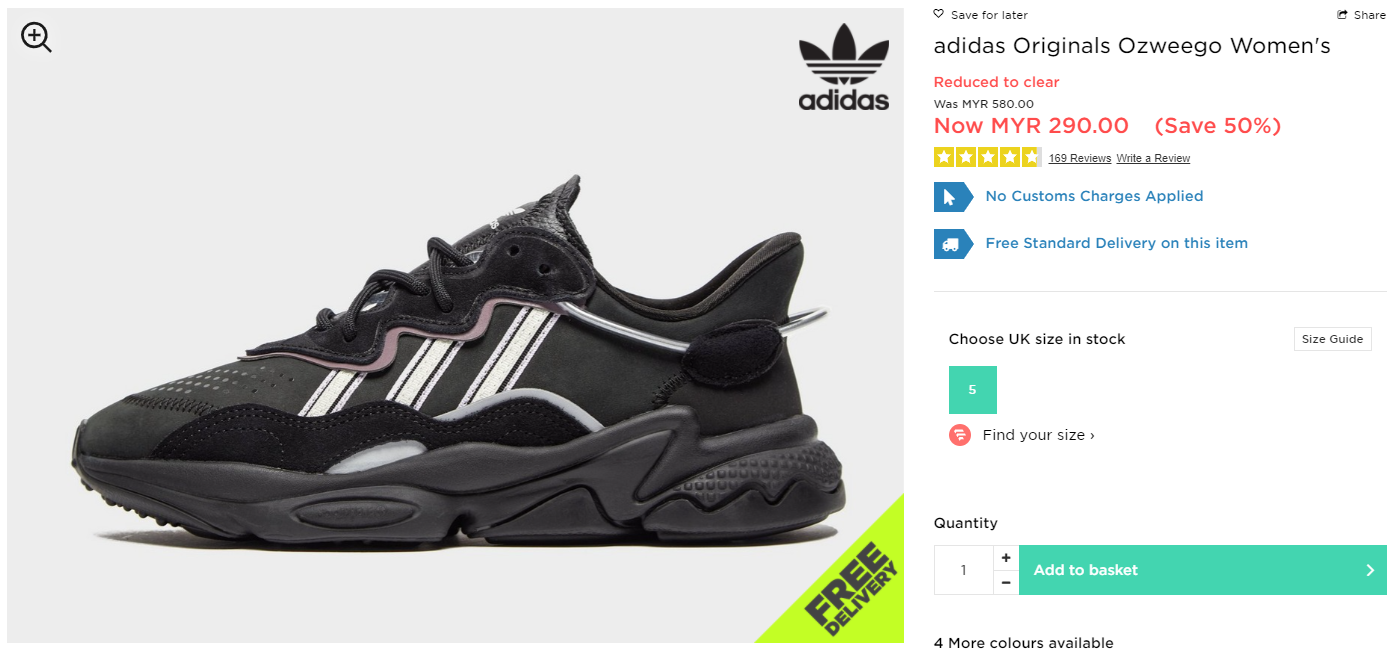The image size is (1397, 656).
Task: Click the delivery truck icon
Action: [953, 244]
